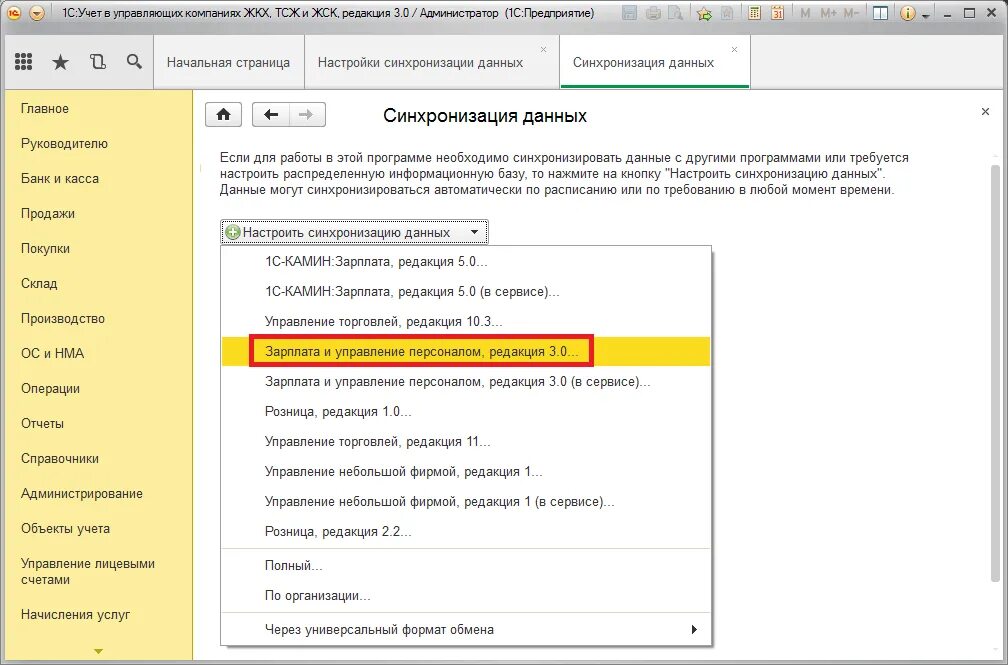Open Операции section
Image resolution: width=1008 pixels, height=665 pixels.
coord(50,388)
